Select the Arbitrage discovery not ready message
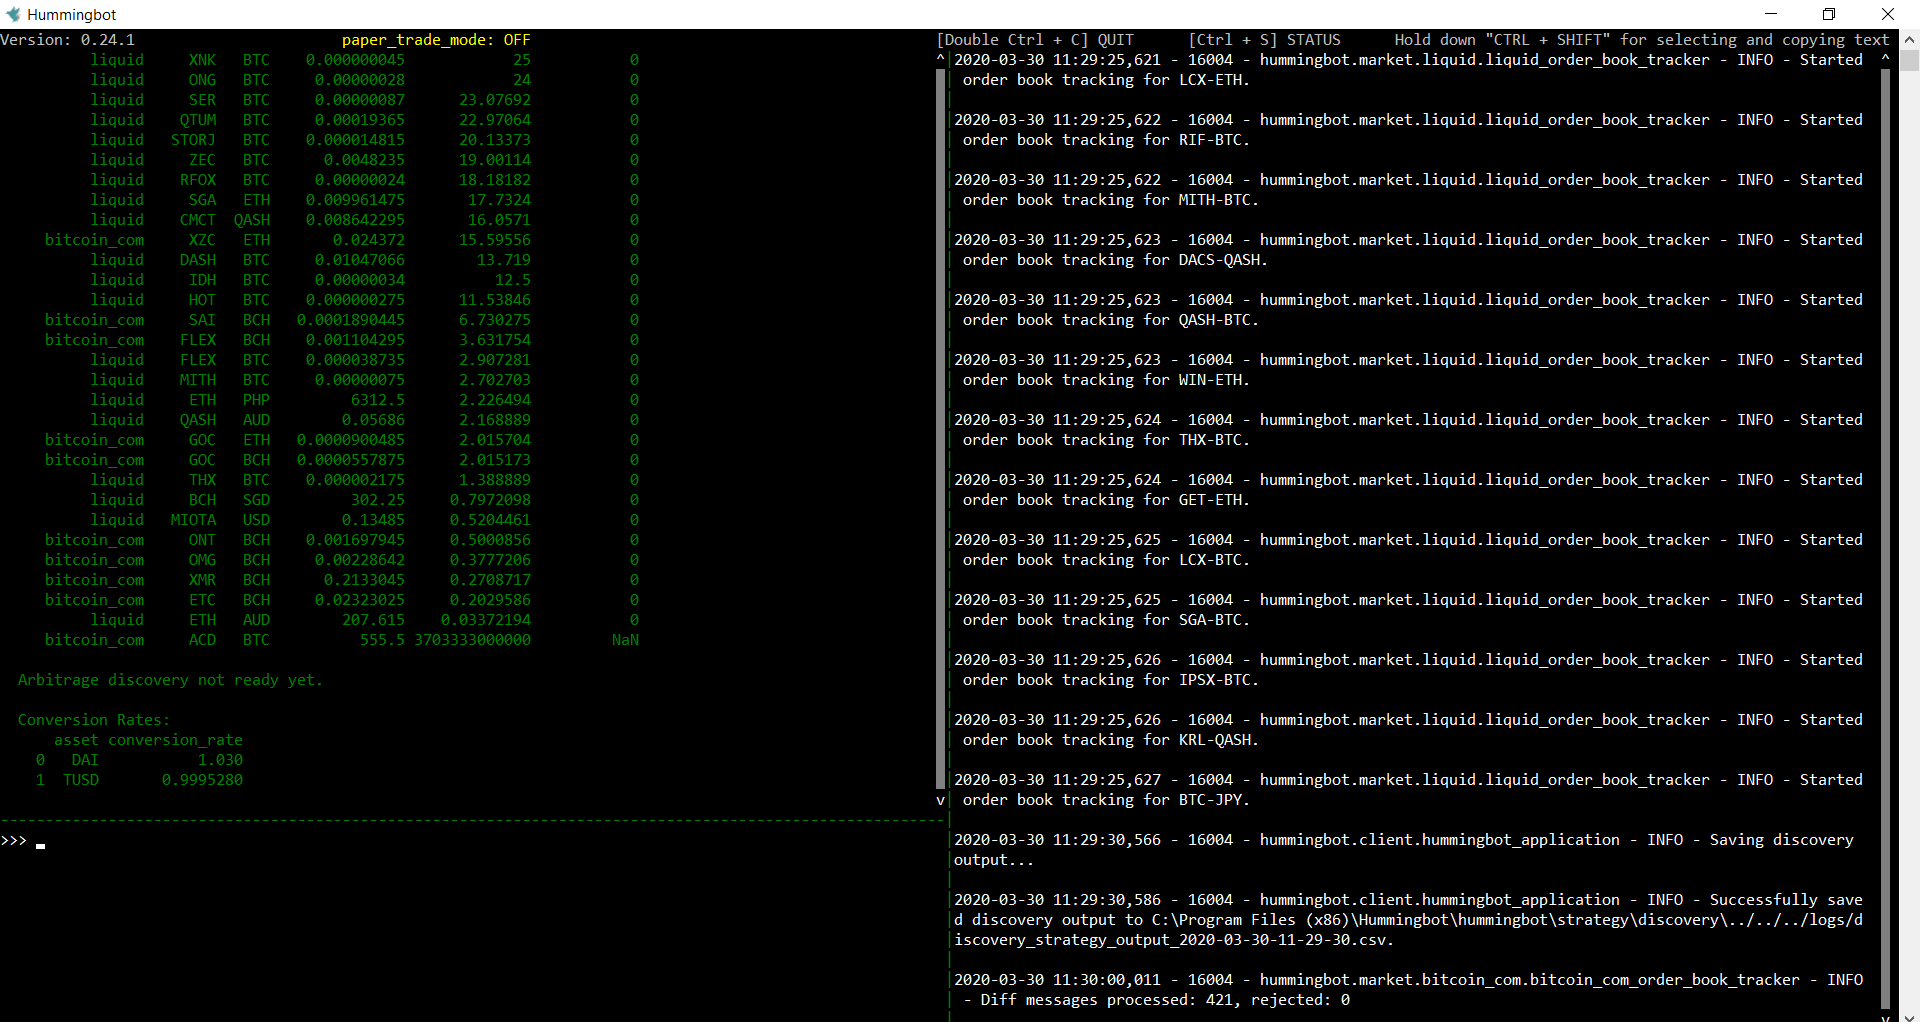Screen dimensions: 1920x1022 click(x=170, y=680)
